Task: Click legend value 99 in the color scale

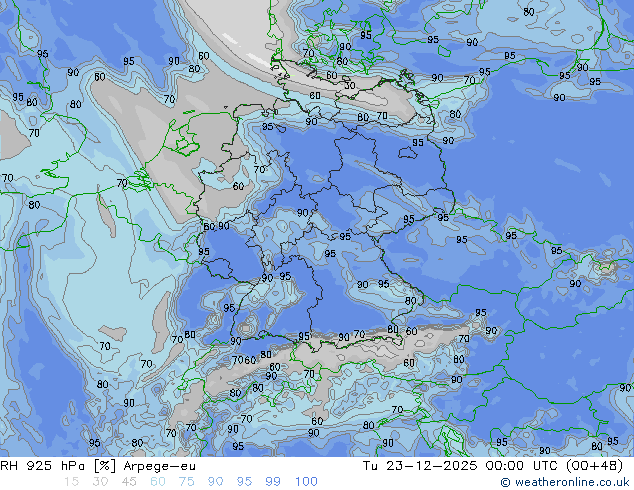Action: coord(273,482)
